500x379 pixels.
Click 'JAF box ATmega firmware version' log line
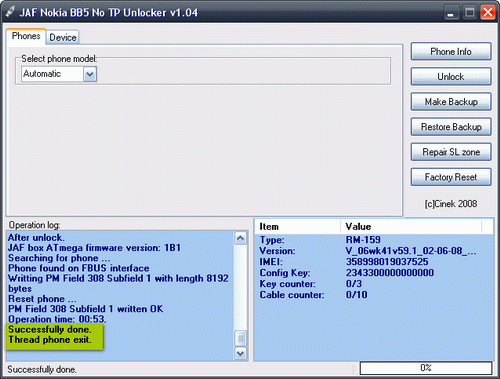[x=94, y=248]
